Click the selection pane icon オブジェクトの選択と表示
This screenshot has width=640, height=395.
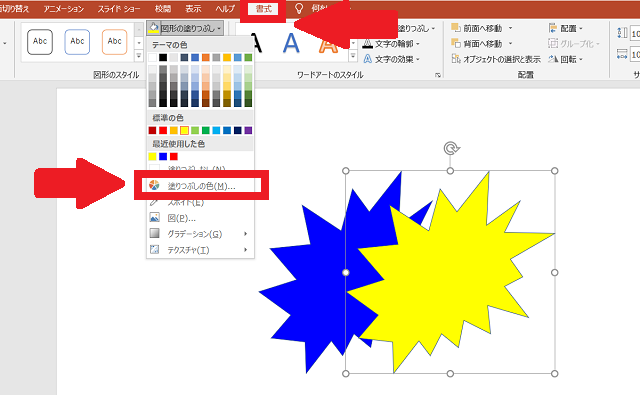coord(456,59)
